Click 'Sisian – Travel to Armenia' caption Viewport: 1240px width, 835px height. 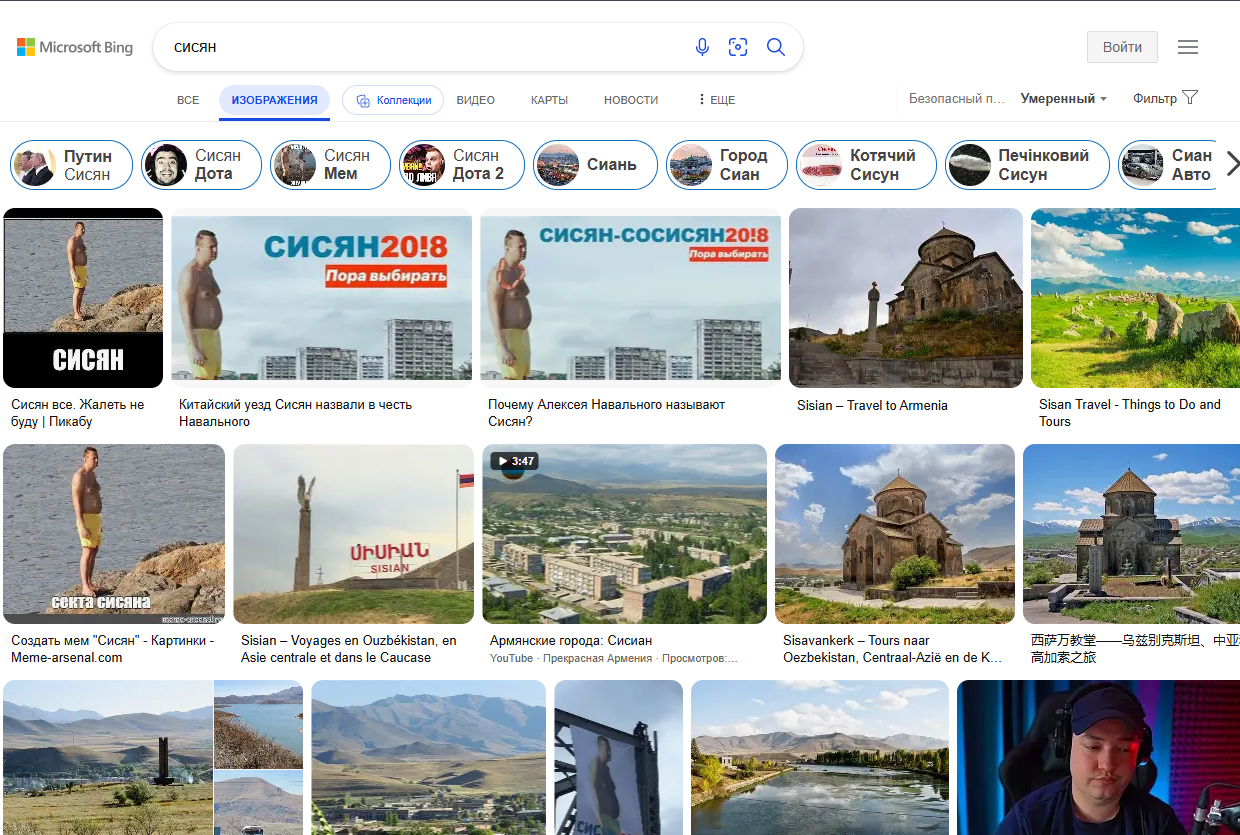[x=872, y=405]
